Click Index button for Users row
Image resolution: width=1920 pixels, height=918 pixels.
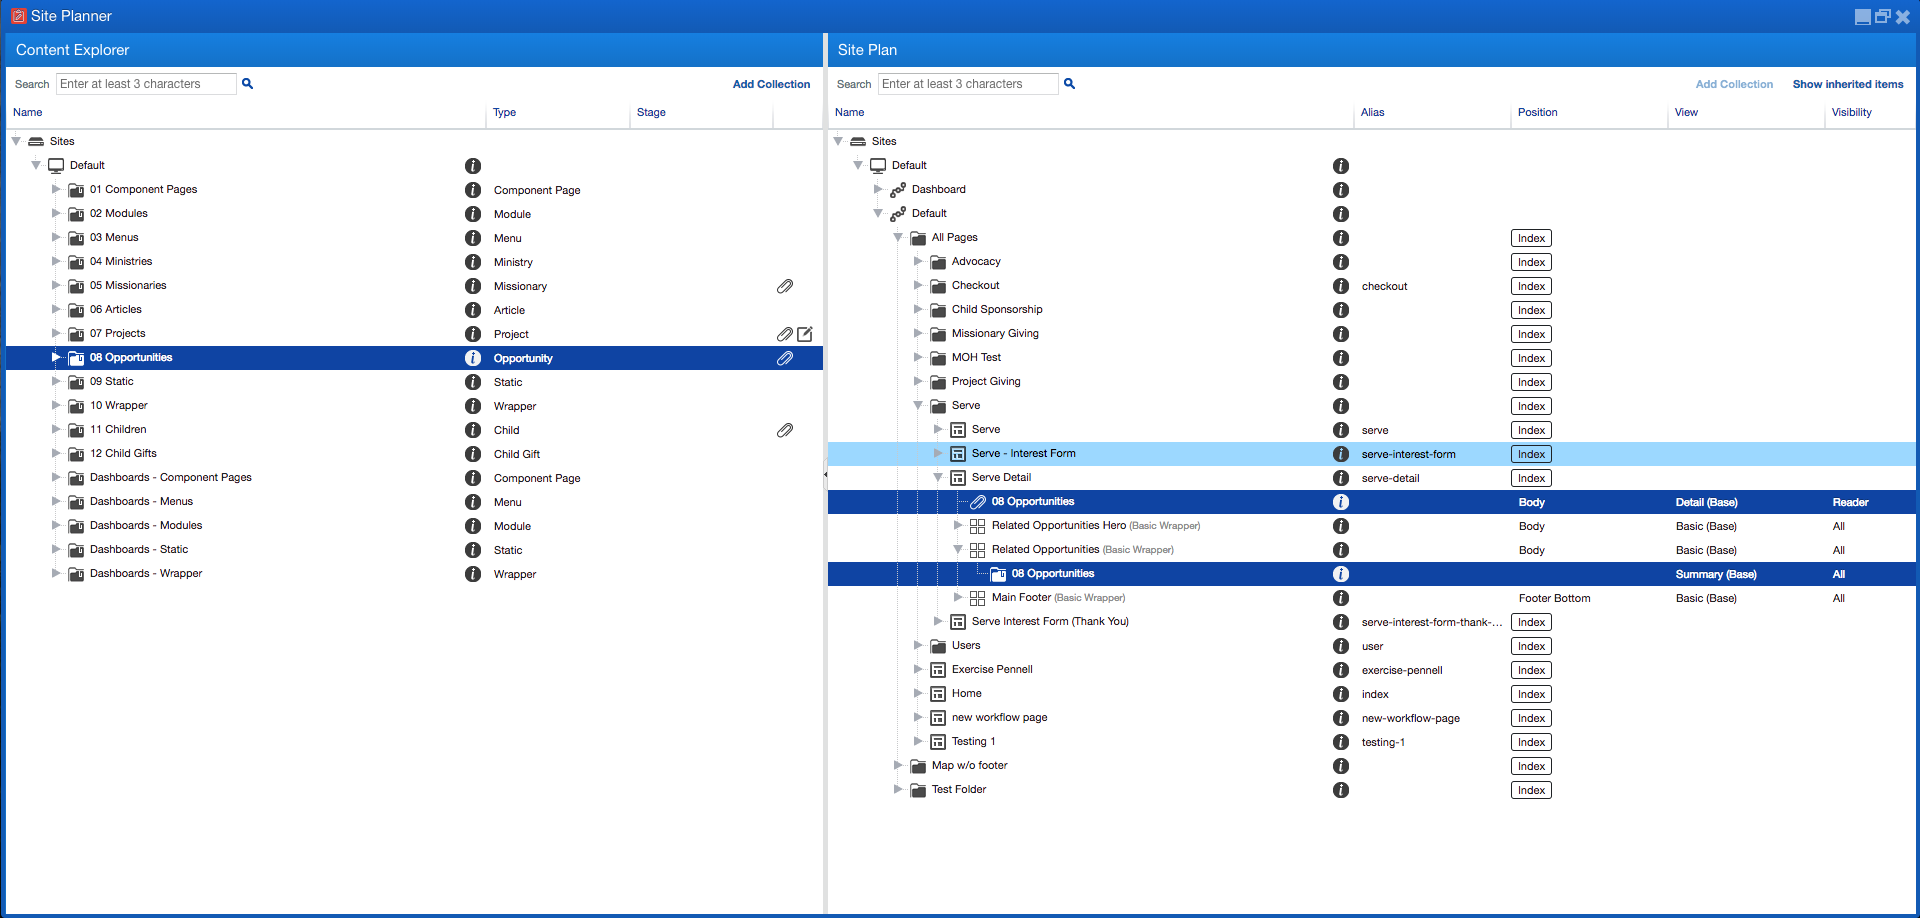coord(1531,646)
